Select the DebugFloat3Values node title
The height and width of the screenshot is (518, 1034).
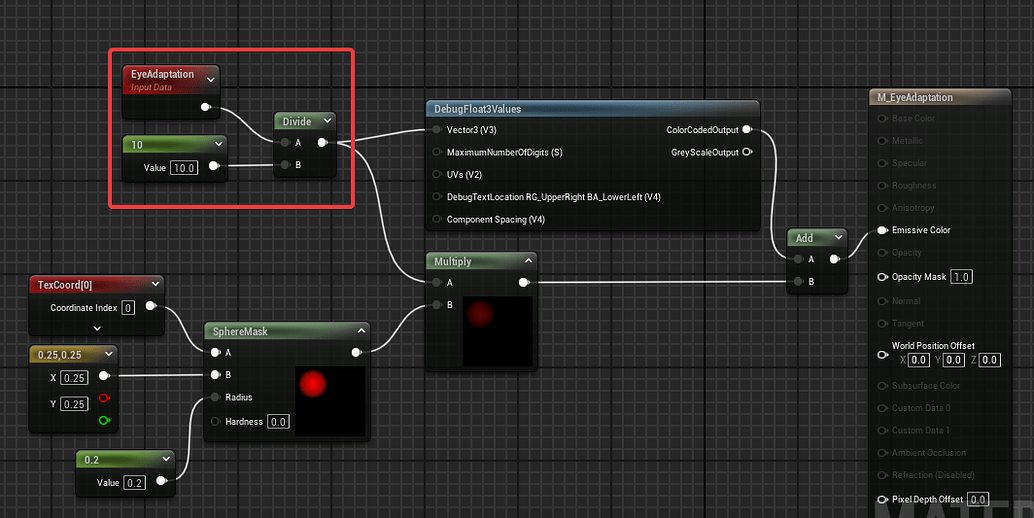pyautogui.click(x=477, y=109)
